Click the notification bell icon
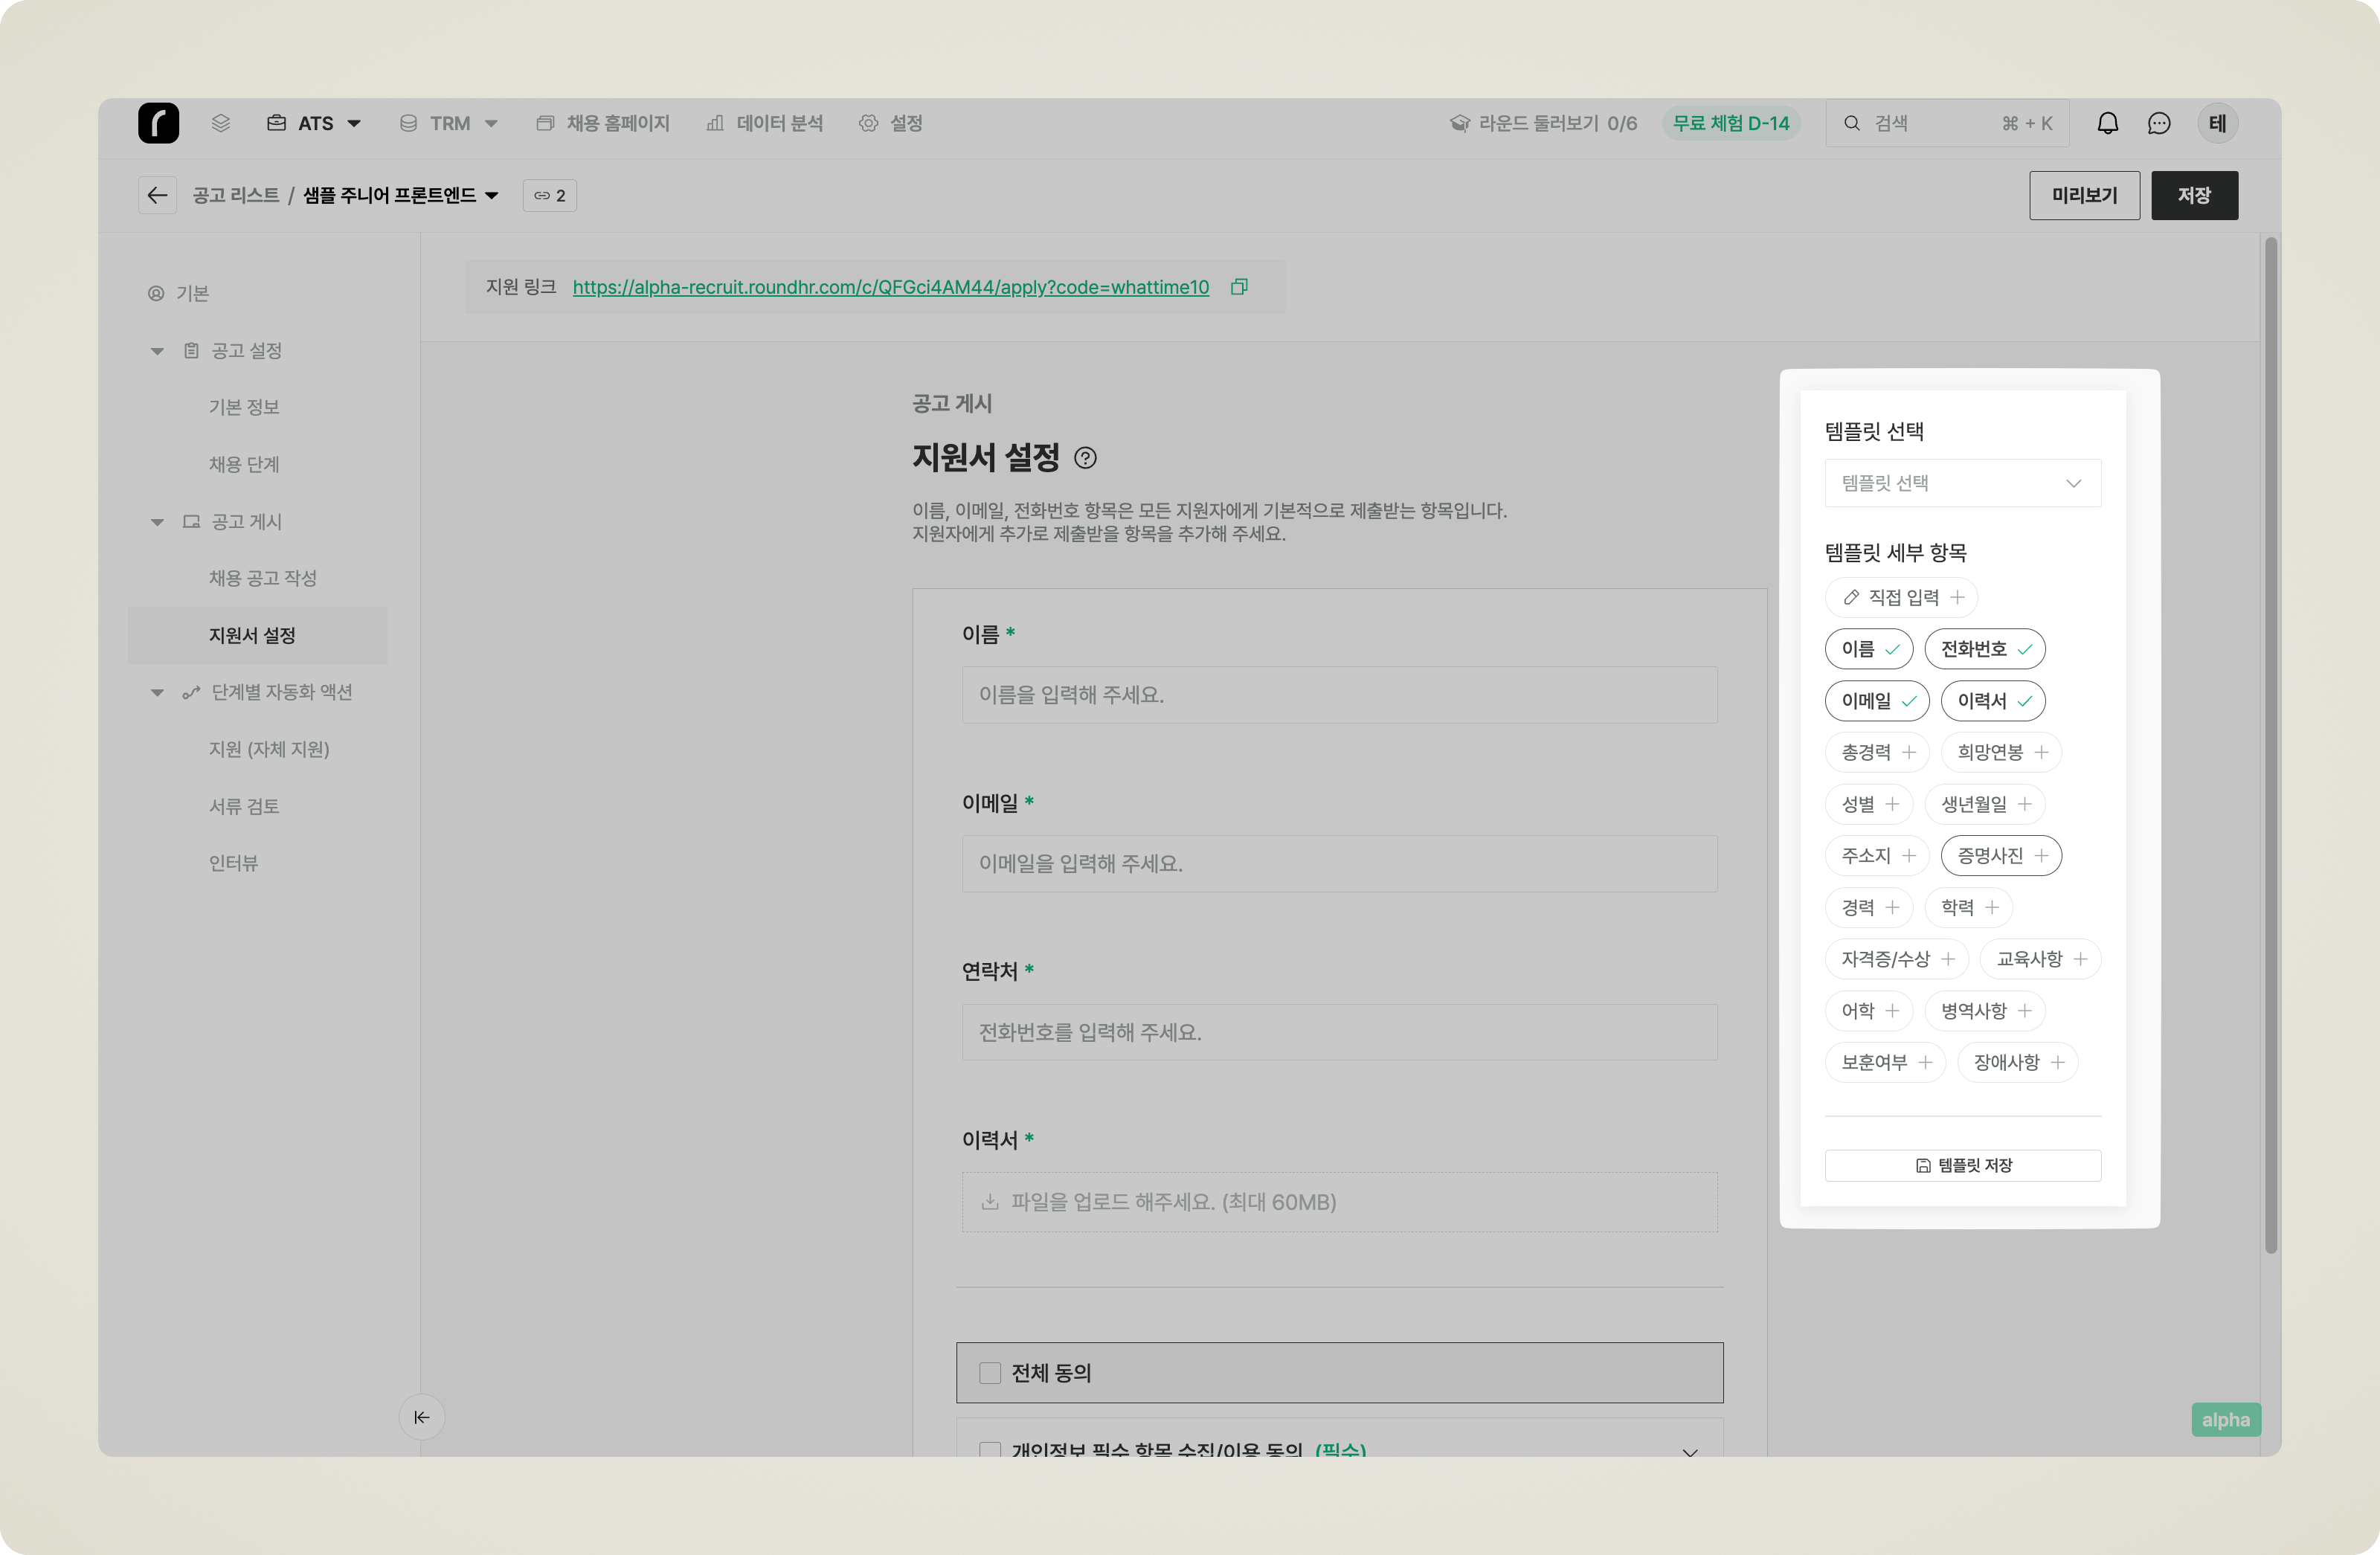The height and width of the screenshot is (1555, 2380). (x=2107, y=123)
